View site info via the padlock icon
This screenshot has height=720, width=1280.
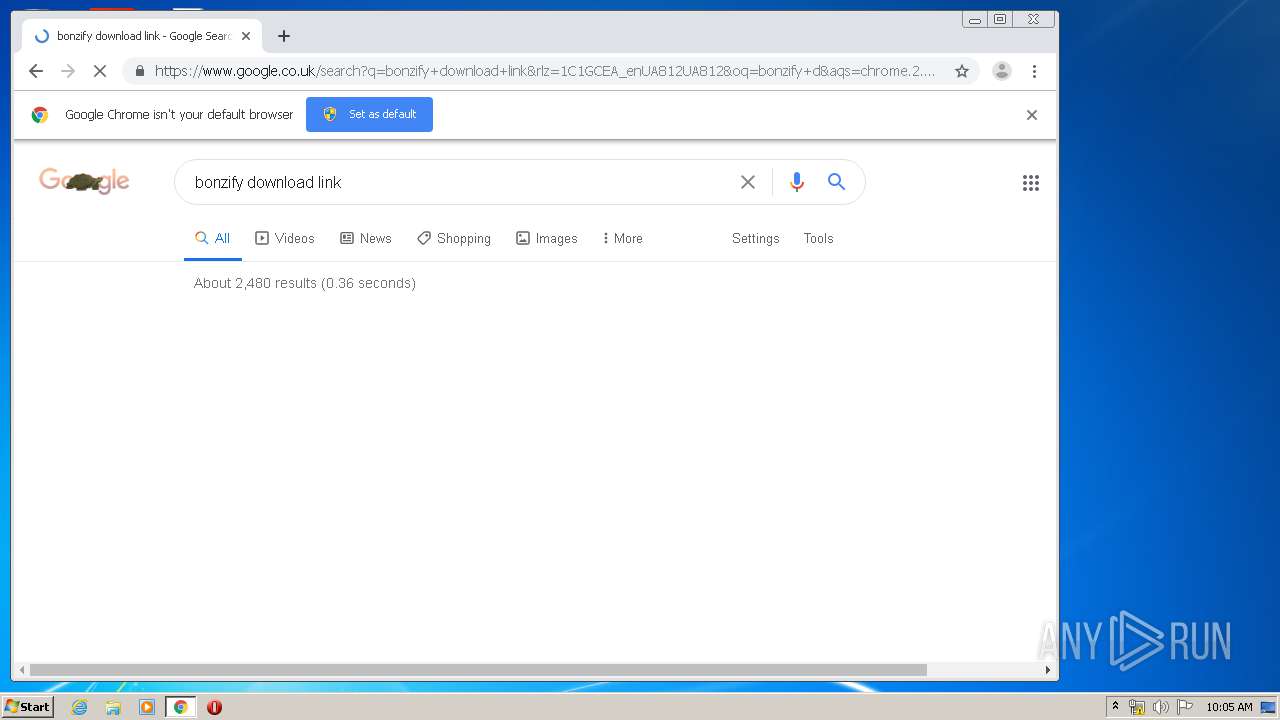tap(140, 71)
